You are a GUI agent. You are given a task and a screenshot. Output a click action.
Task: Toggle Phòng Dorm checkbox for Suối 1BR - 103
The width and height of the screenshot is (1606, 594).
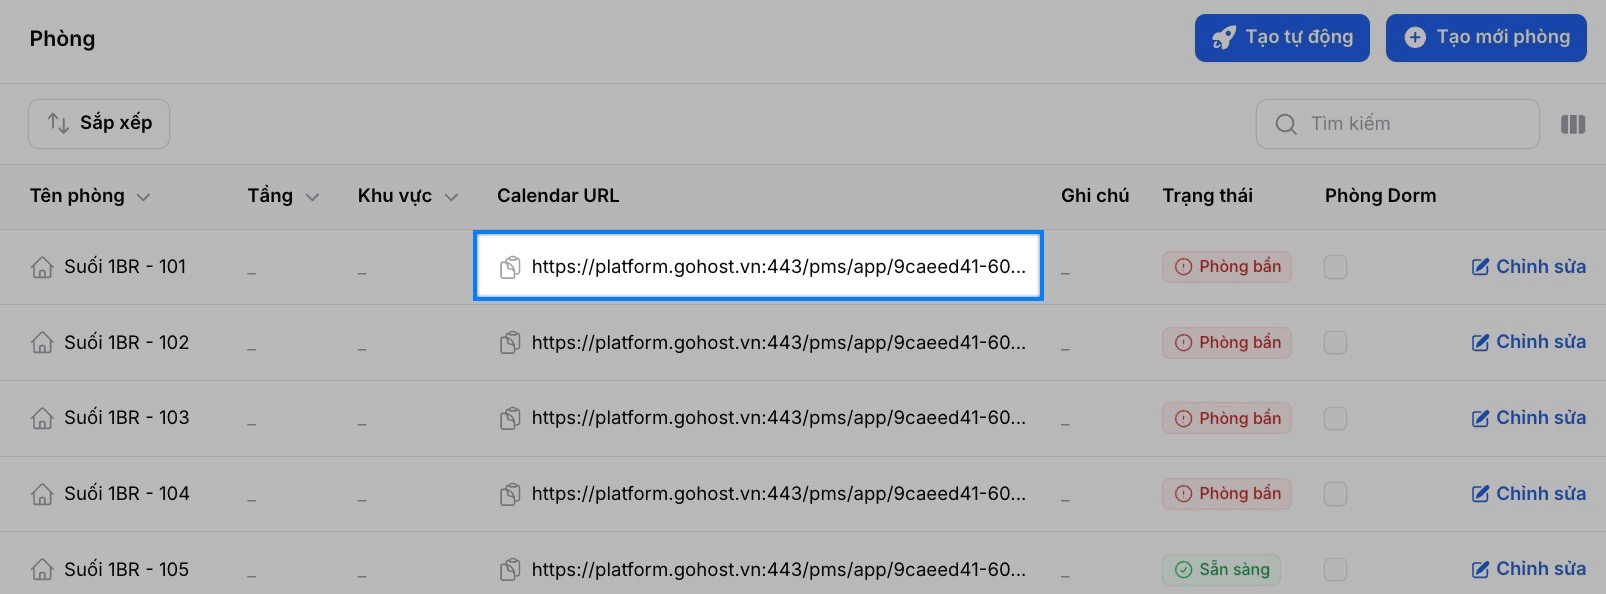coord(1335,418)
